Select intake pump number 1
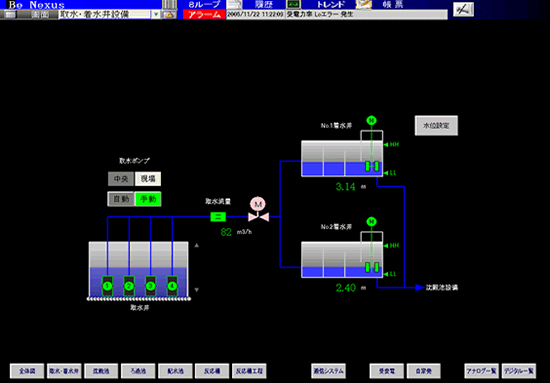The height and width of the screenshot is (383, 550). pos(107,286)
